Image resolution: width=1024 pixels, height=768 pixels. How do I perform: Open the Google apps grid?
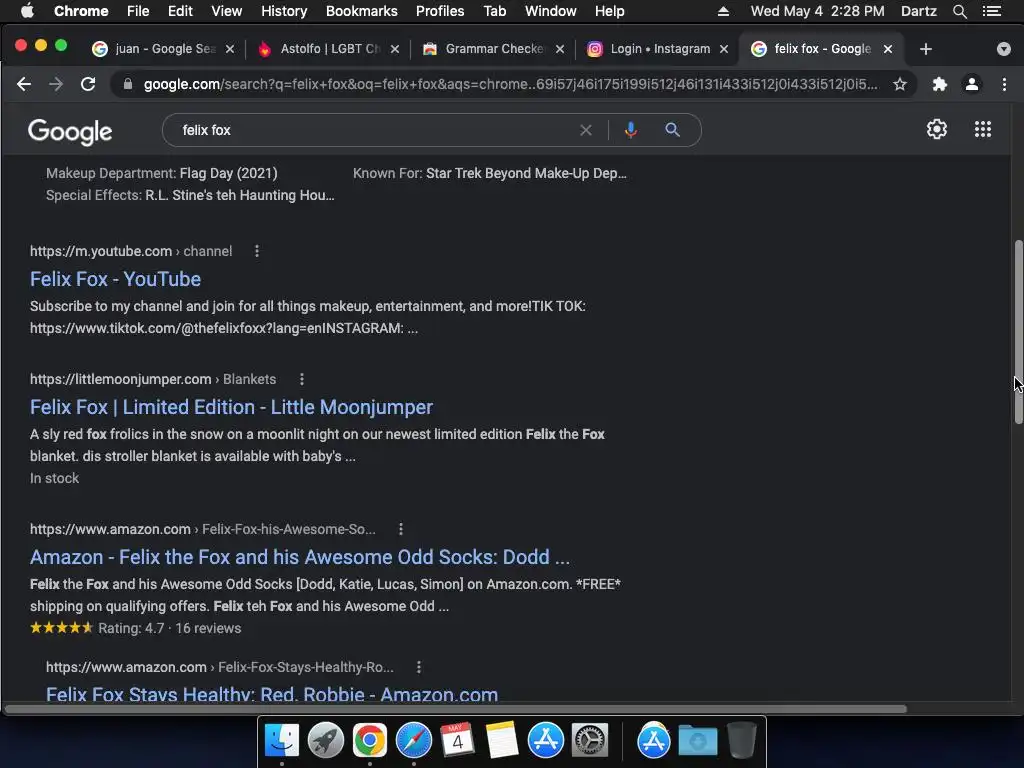[983, 129]
